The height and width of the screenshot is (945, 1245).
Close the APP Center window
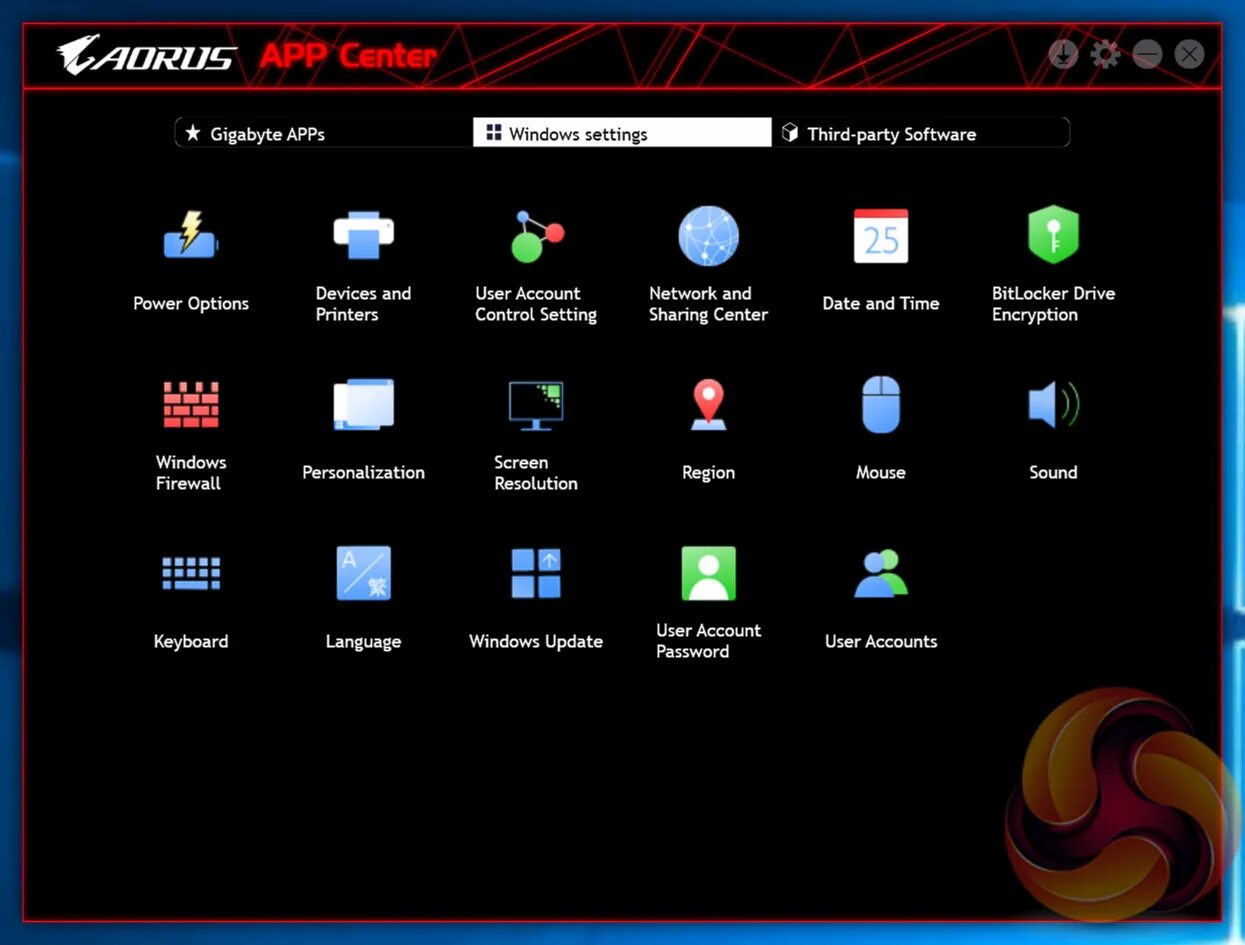coord(1189,54)
